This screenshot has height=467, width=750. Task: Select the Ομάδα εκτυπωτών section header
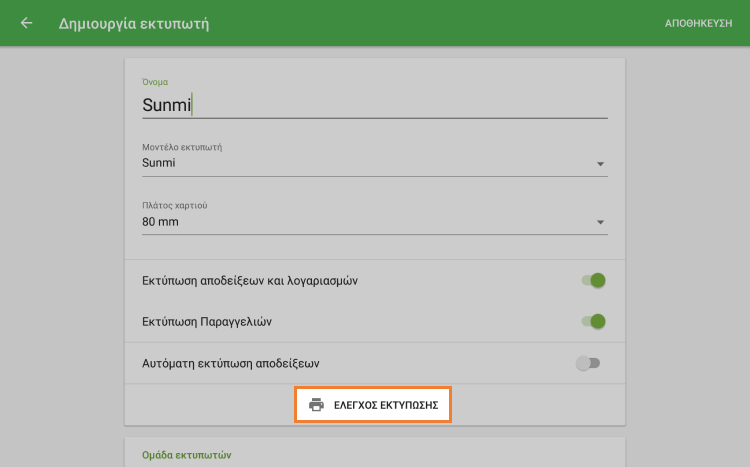[x=187, y=455]
